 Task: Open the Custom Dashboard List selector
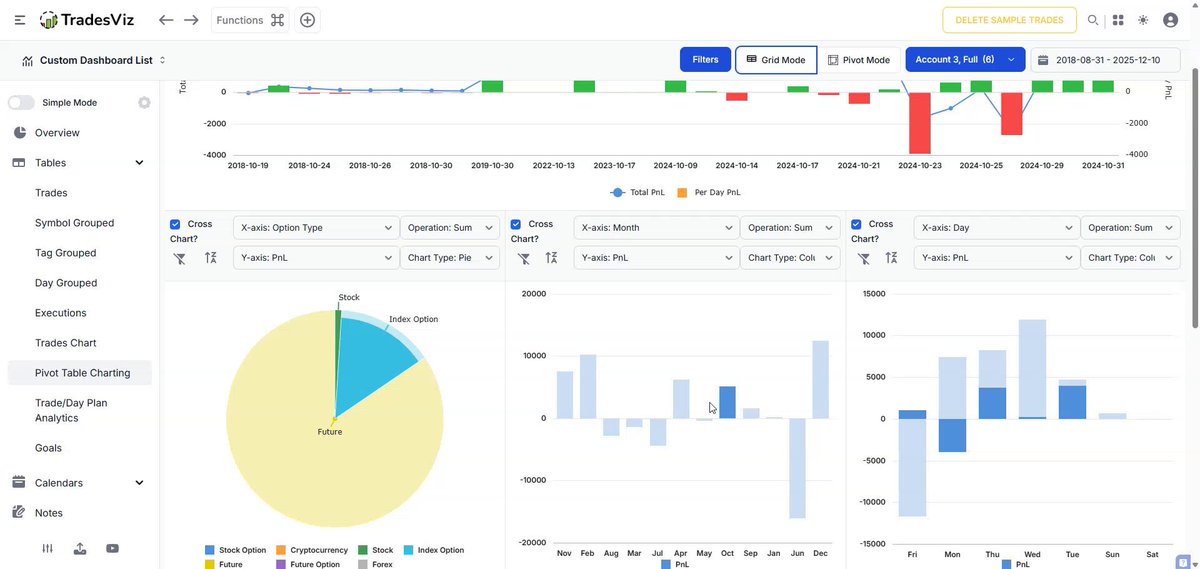point(93,60)
